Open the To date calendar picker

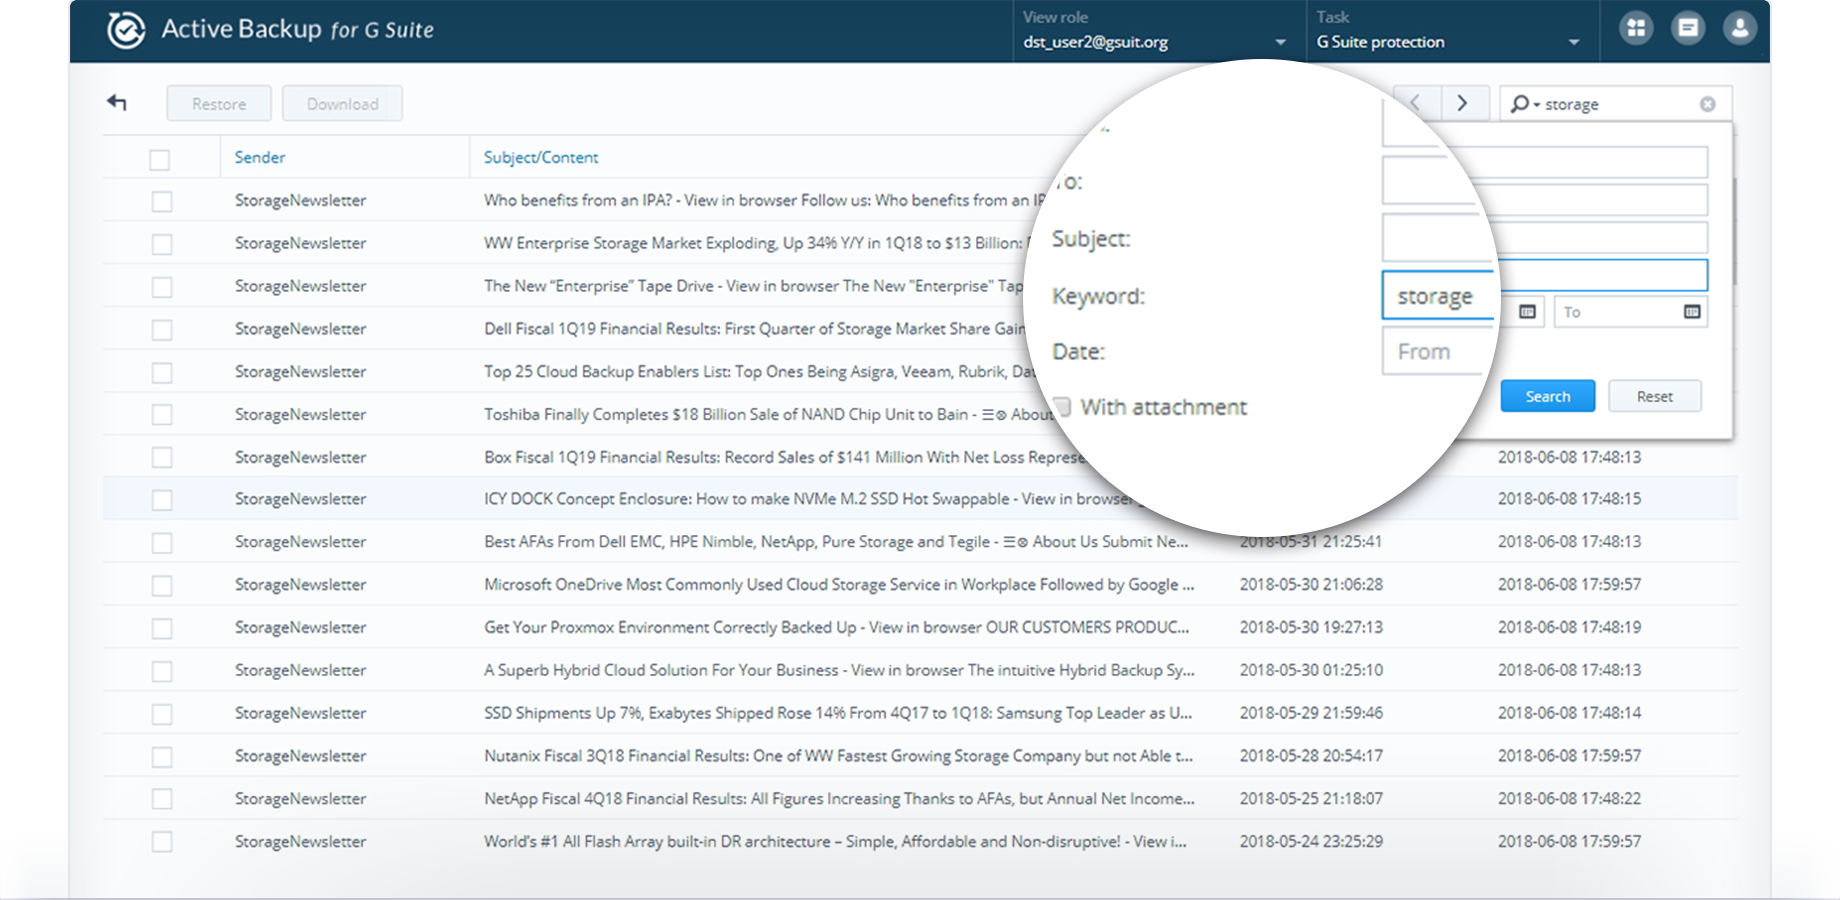1692,312
